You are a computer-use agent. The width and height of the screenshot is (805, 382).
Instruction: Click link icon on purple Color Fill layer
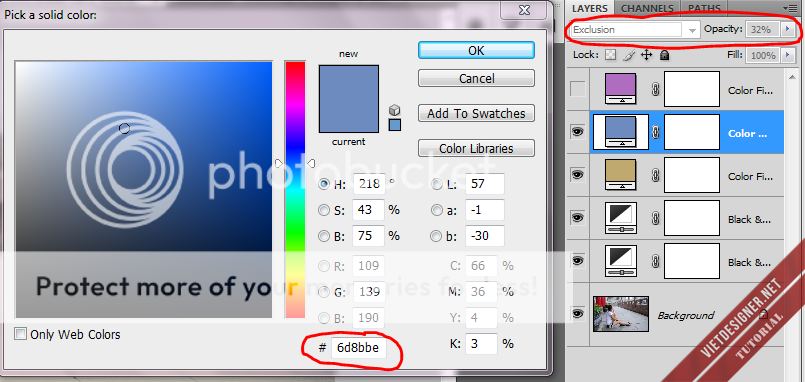(655, 90)
